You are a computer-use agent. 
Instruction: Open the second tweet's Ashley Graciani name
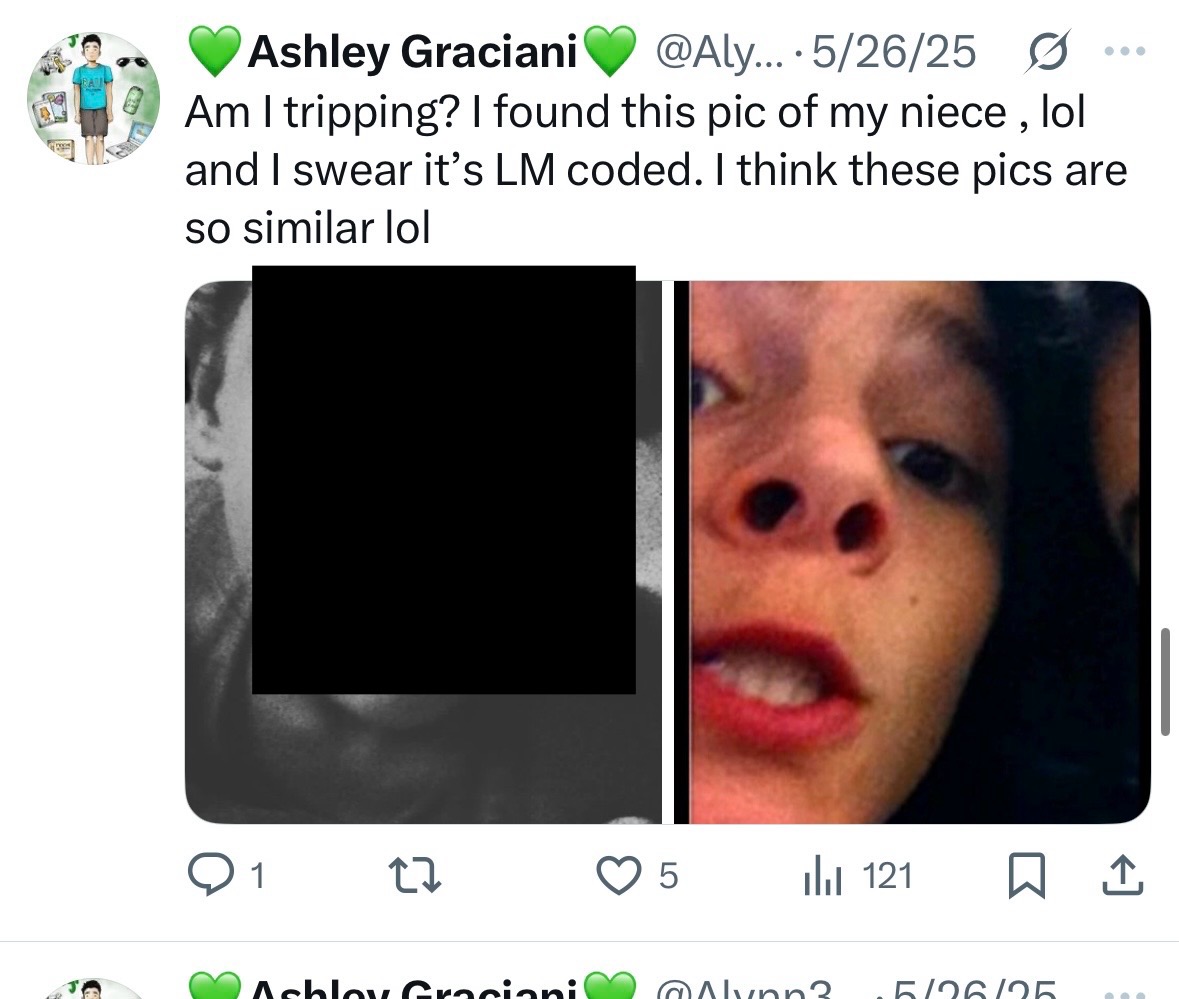click(x=412, y=987)
